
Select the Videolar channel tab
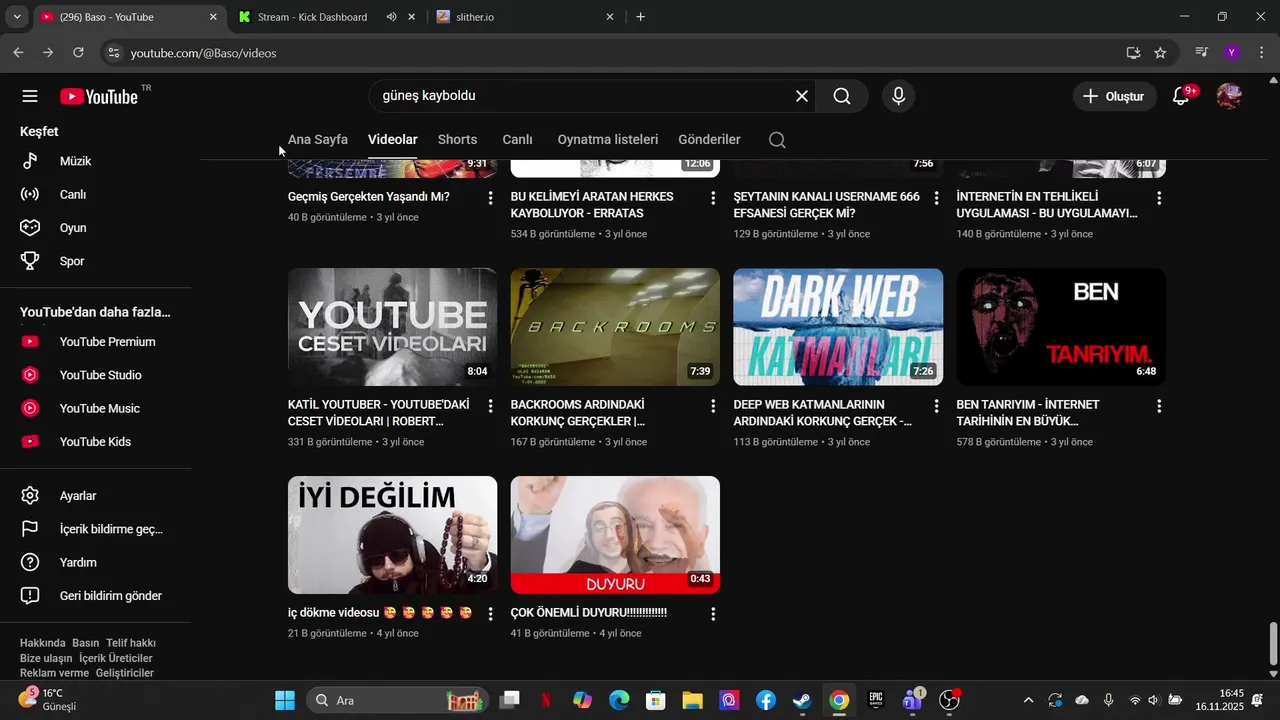[393, 140]
